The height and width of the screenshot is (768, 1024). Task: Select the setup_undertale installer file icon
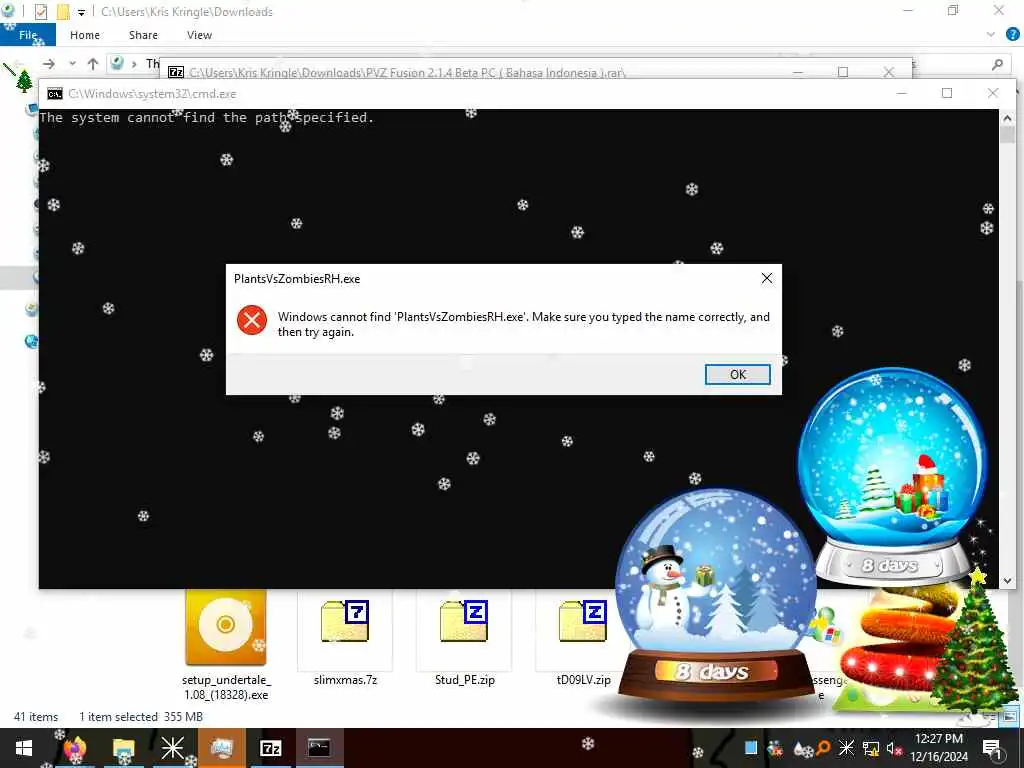coord(226,627)
